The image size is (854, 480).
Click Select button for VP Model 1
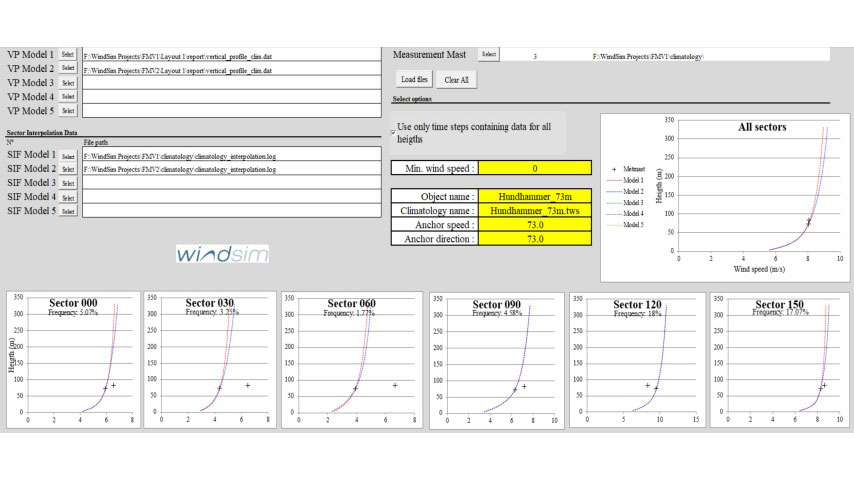(x=68, y=54)
